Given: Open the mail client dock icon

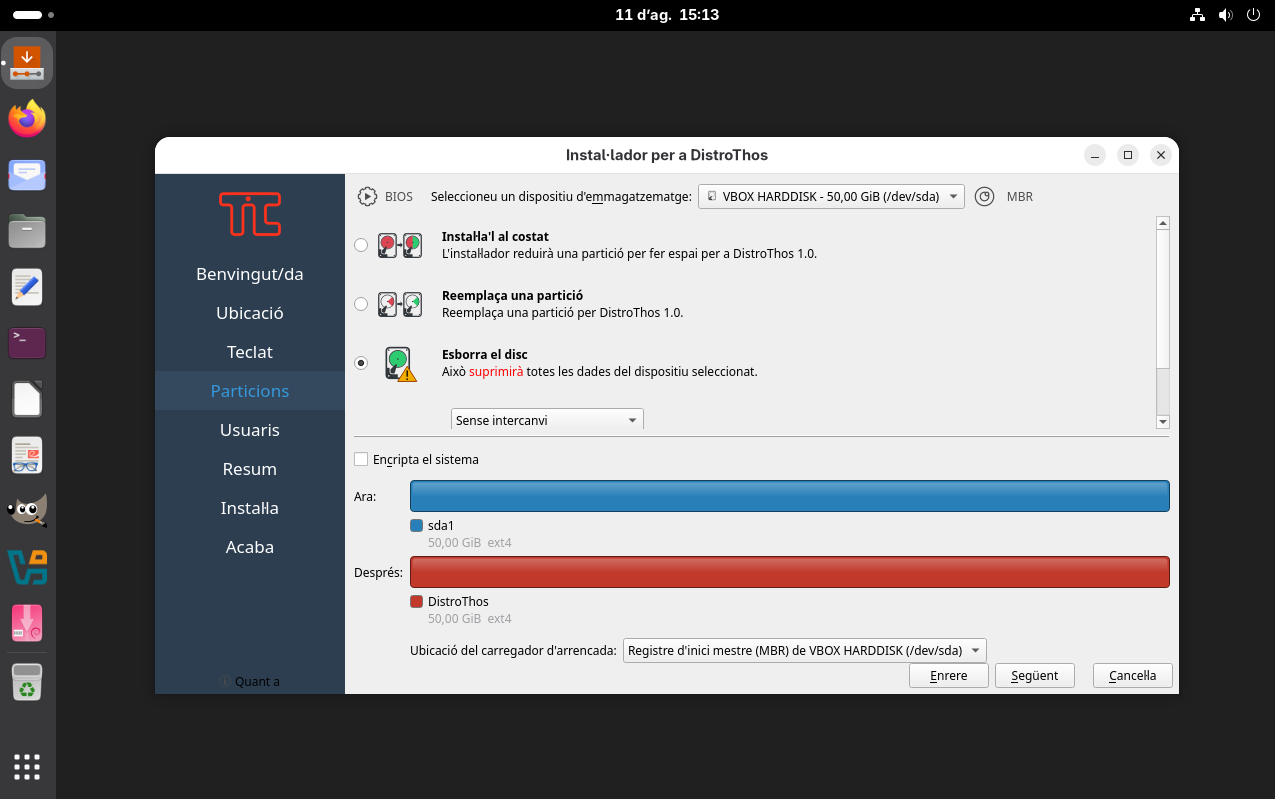Looking at the screenshot, I should tap(27, 175).
